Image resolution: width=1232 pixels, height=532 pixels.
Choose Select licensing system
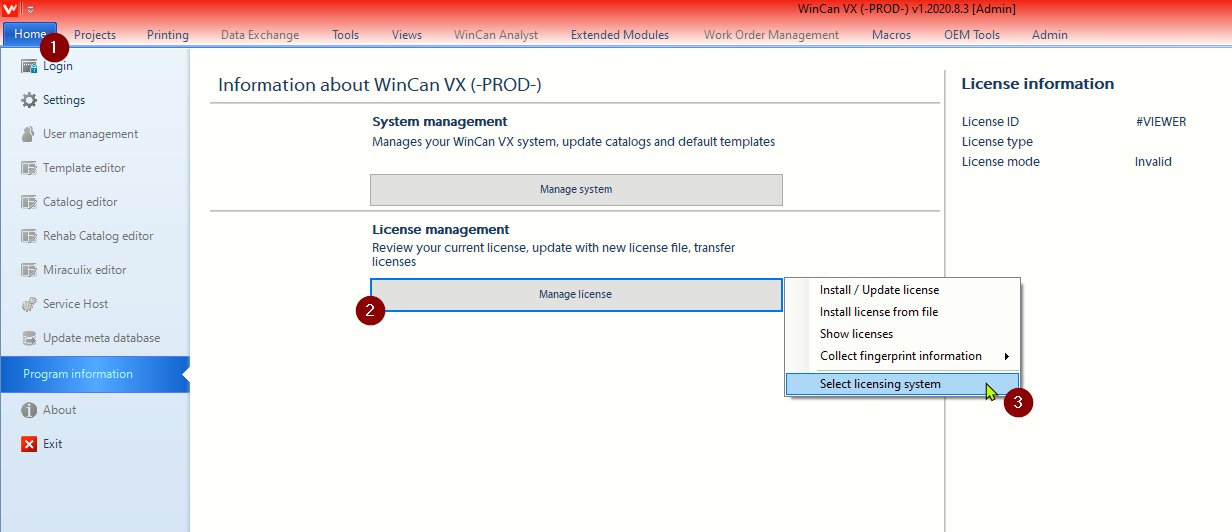(x=902, y=384)
